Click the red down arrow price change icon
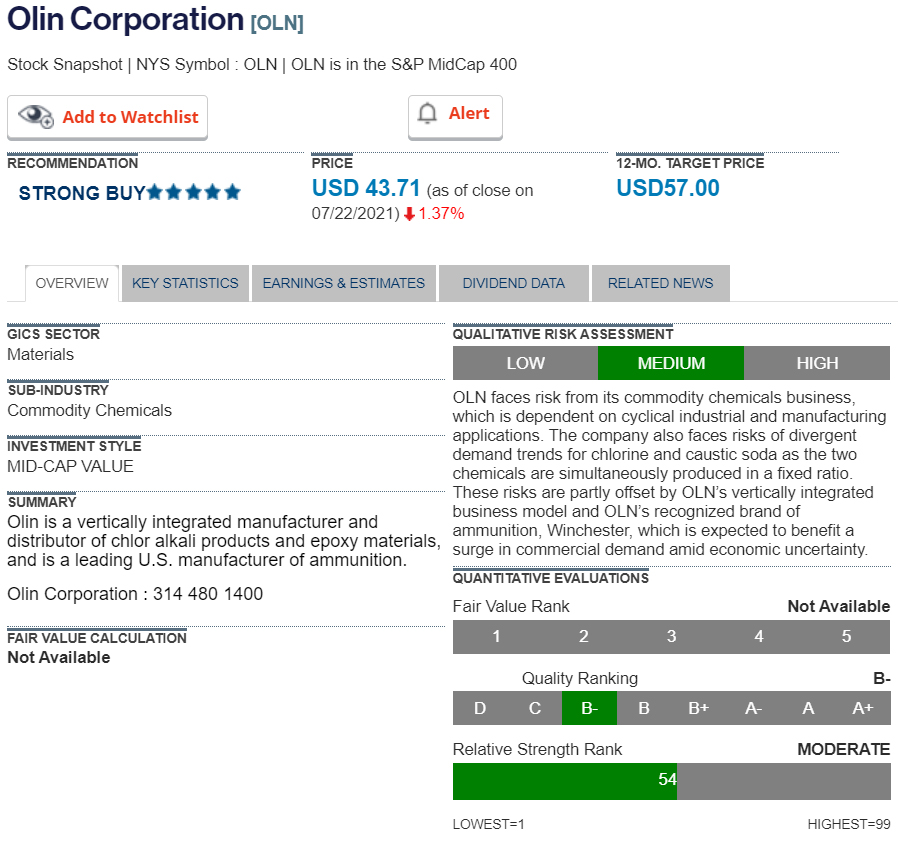898x843 pixels. coord(409,214)
